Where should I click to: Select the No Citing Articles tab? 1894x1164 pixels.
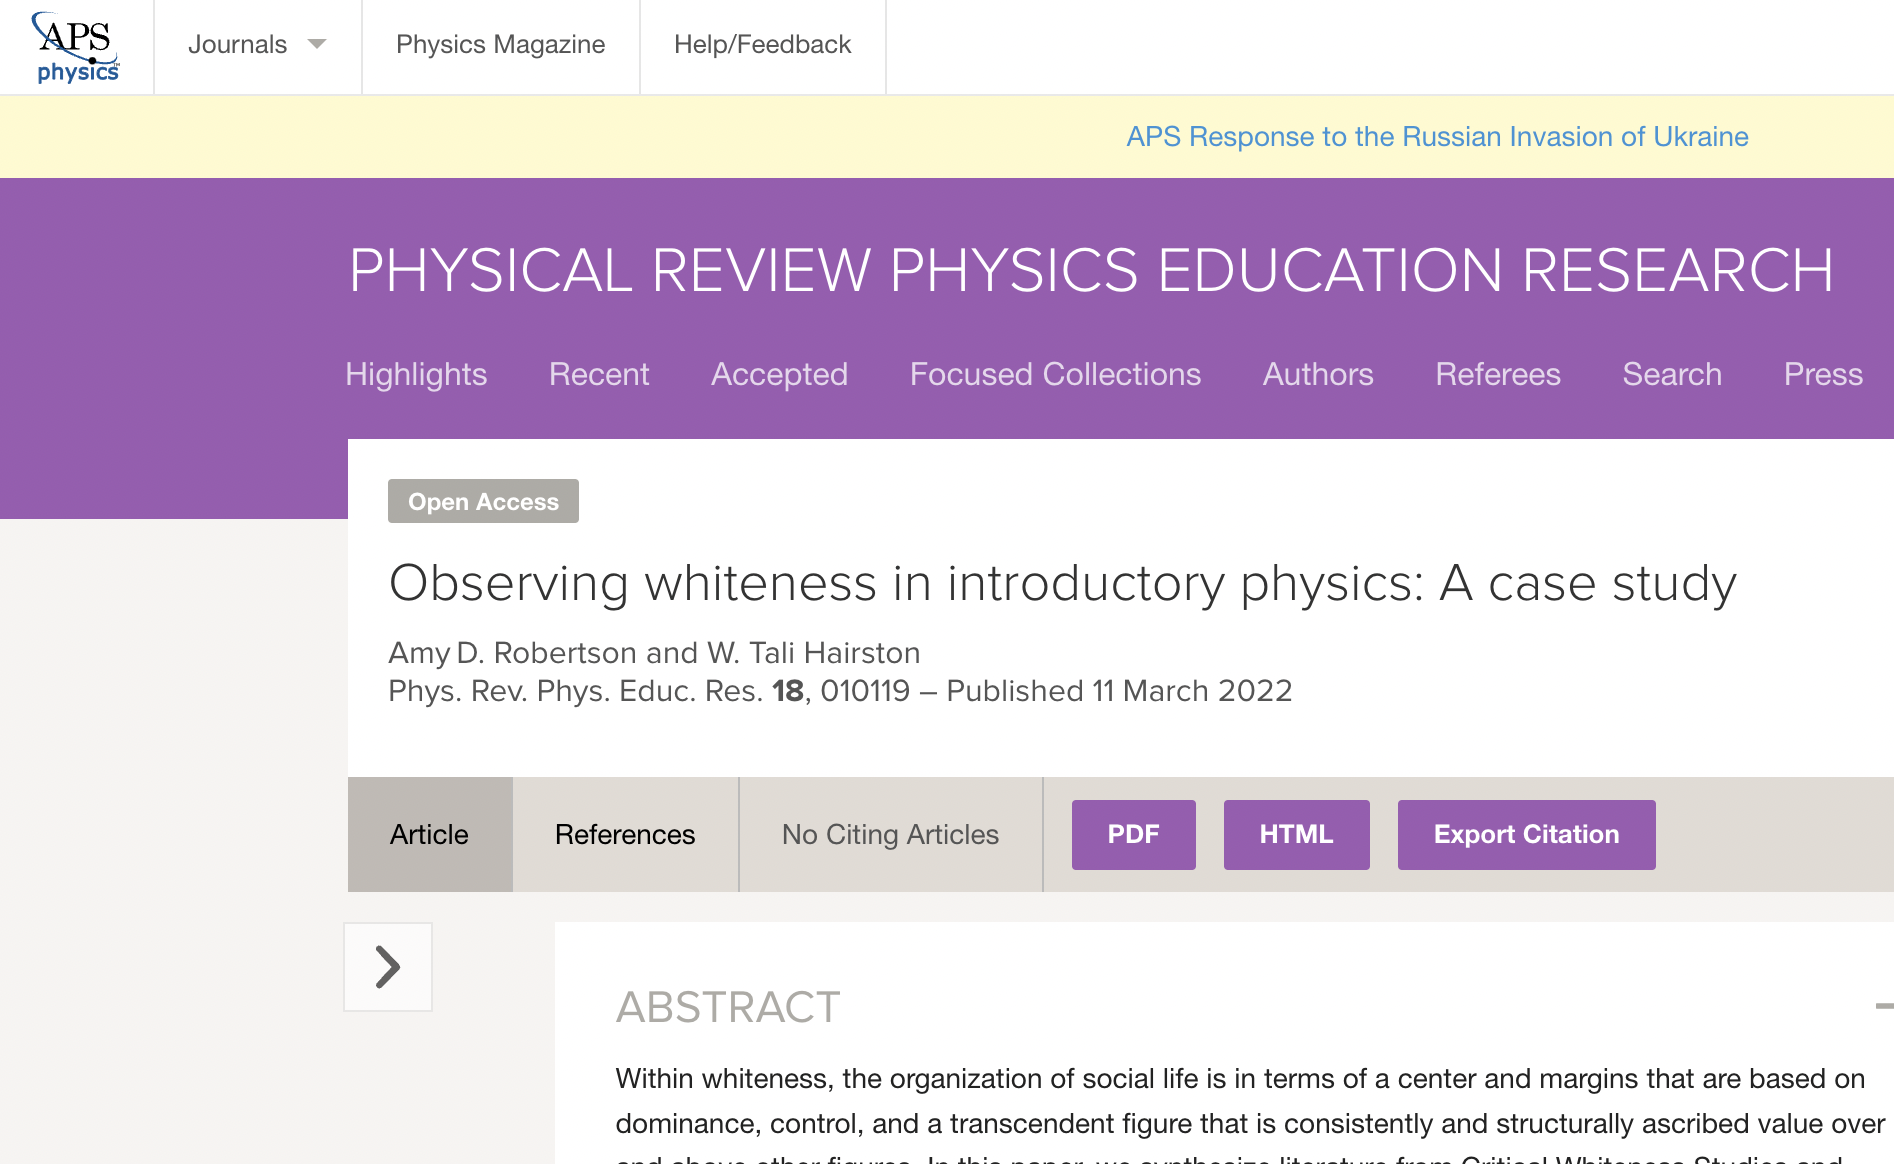pyautogui.click(x=890, y=834)
